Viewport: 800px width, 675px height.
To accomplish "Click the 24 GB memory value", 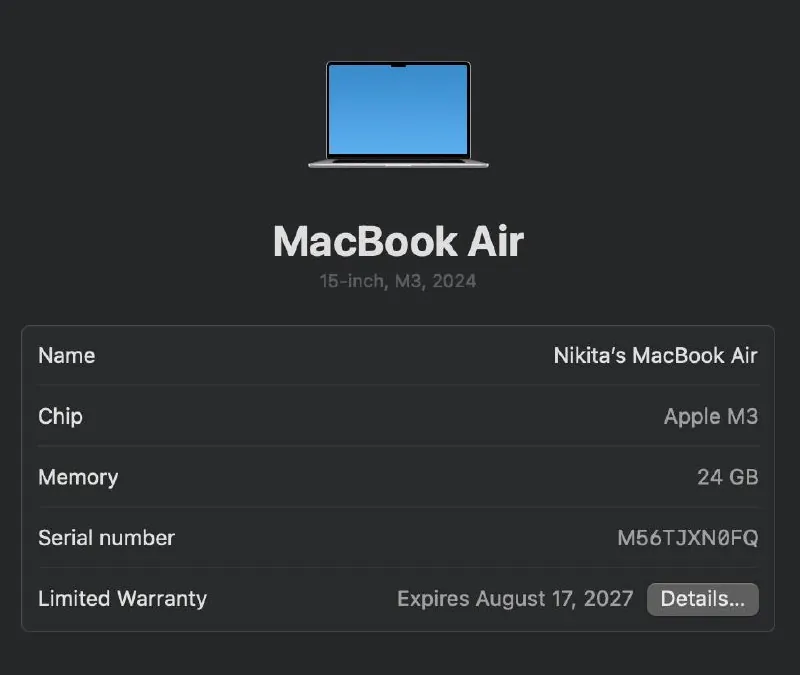I will (728, 477).
